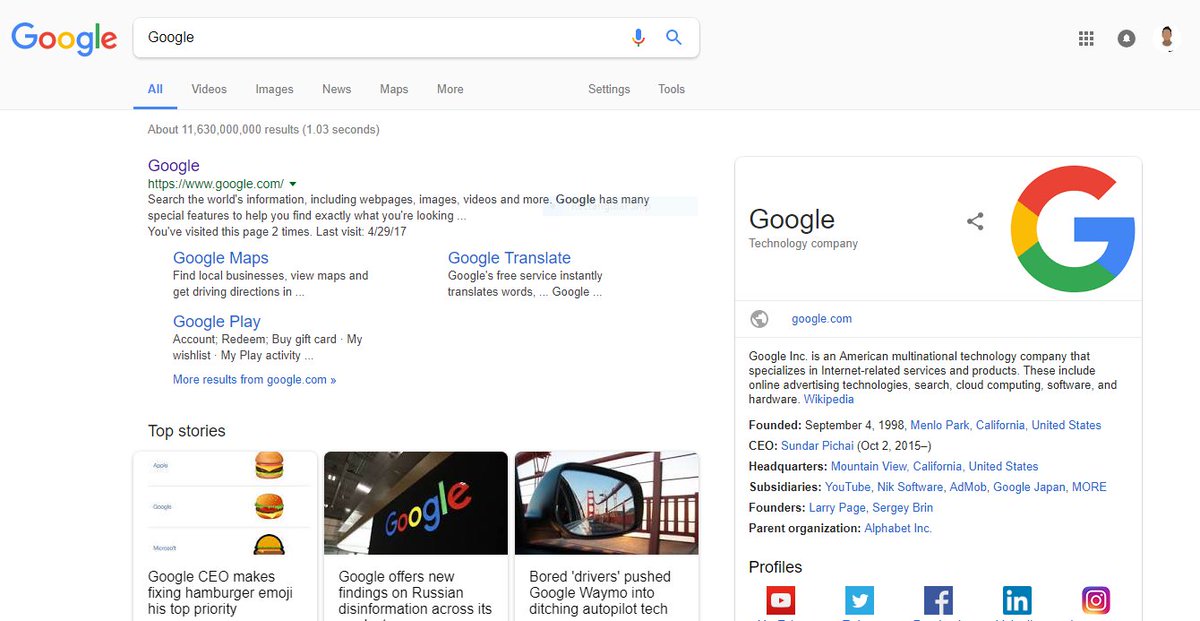Open the Twitter profile icon
Screen dimensions: 1200x621
tap(859, 600)
